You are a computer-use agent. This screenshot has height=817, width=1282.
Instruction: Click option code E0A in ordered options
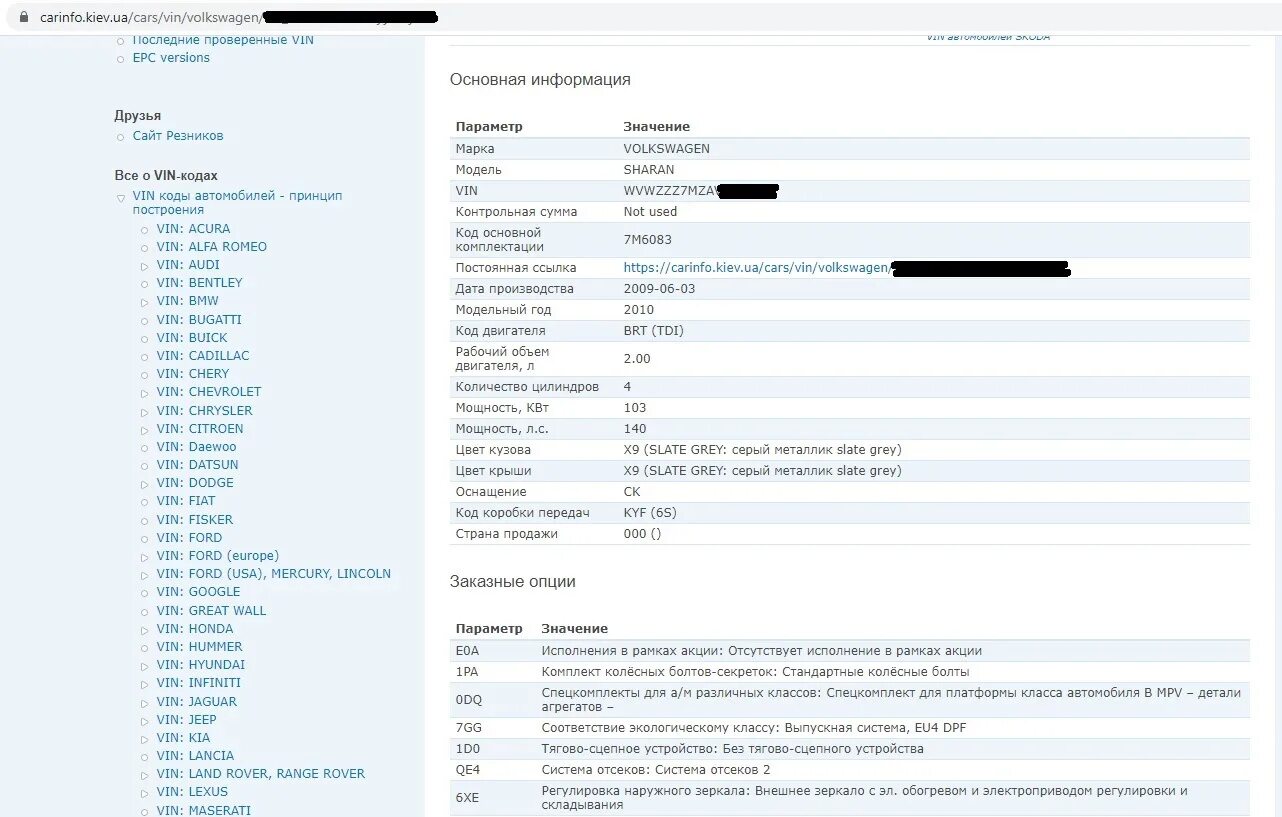[467, 651]
